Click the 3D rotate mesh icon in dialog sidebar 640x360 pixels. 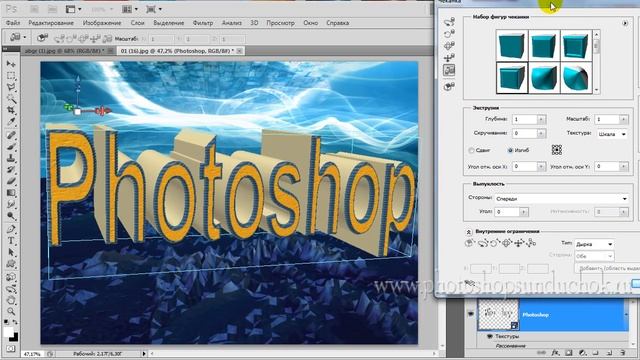click(449, 22)
